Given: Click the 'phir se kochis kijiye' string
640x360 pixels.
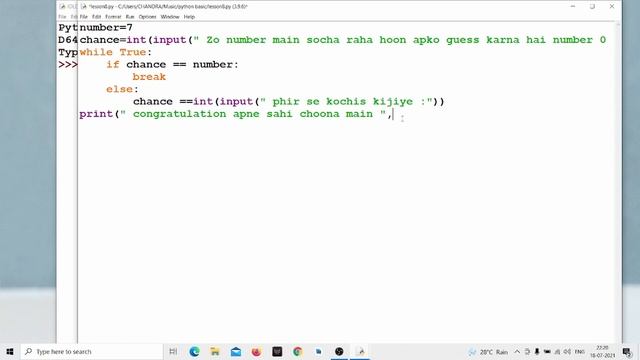Looking at the screenshot, I should point(346,101).
